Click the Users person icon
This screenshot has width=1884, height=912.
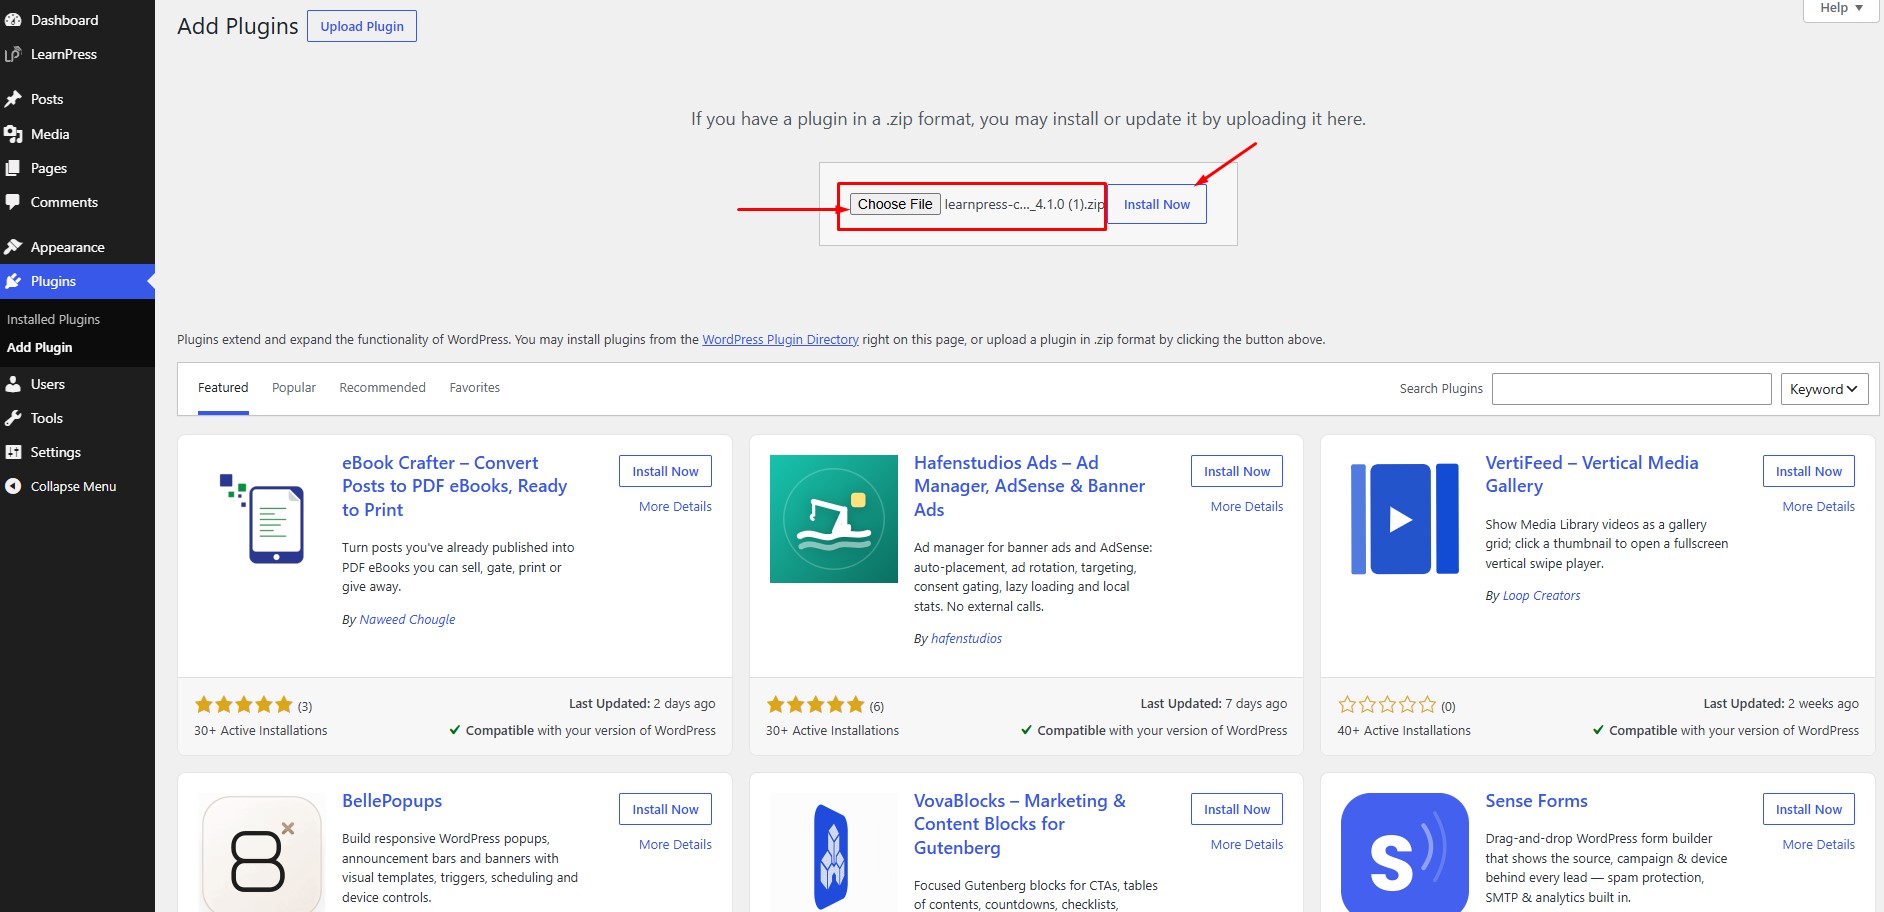point(13,384)
